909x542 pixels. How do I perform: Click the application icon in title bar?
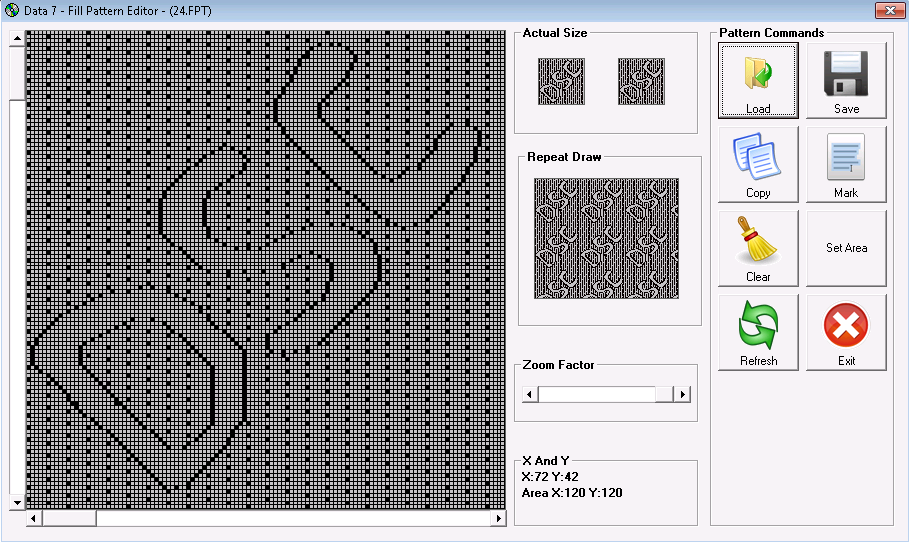point(12,10)
